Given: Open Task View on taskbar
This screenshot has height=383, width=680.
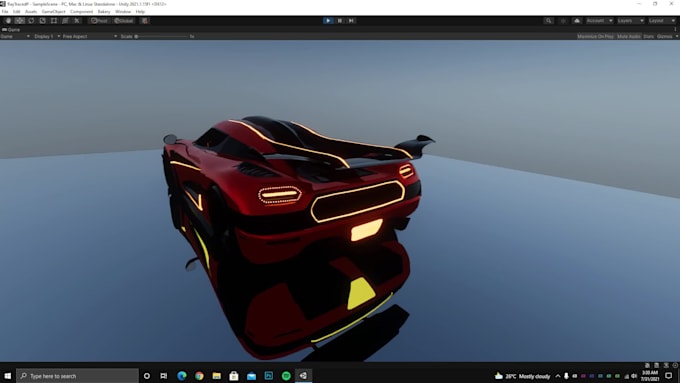Looking at the screenshot, I should (163, 376).
